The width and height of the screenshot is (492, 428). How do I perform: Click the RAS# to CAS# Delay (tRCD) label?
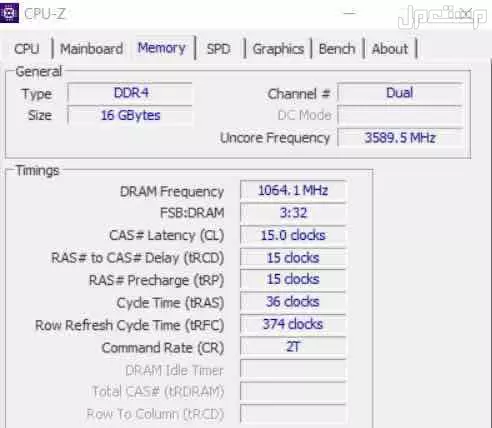(137, 258)
